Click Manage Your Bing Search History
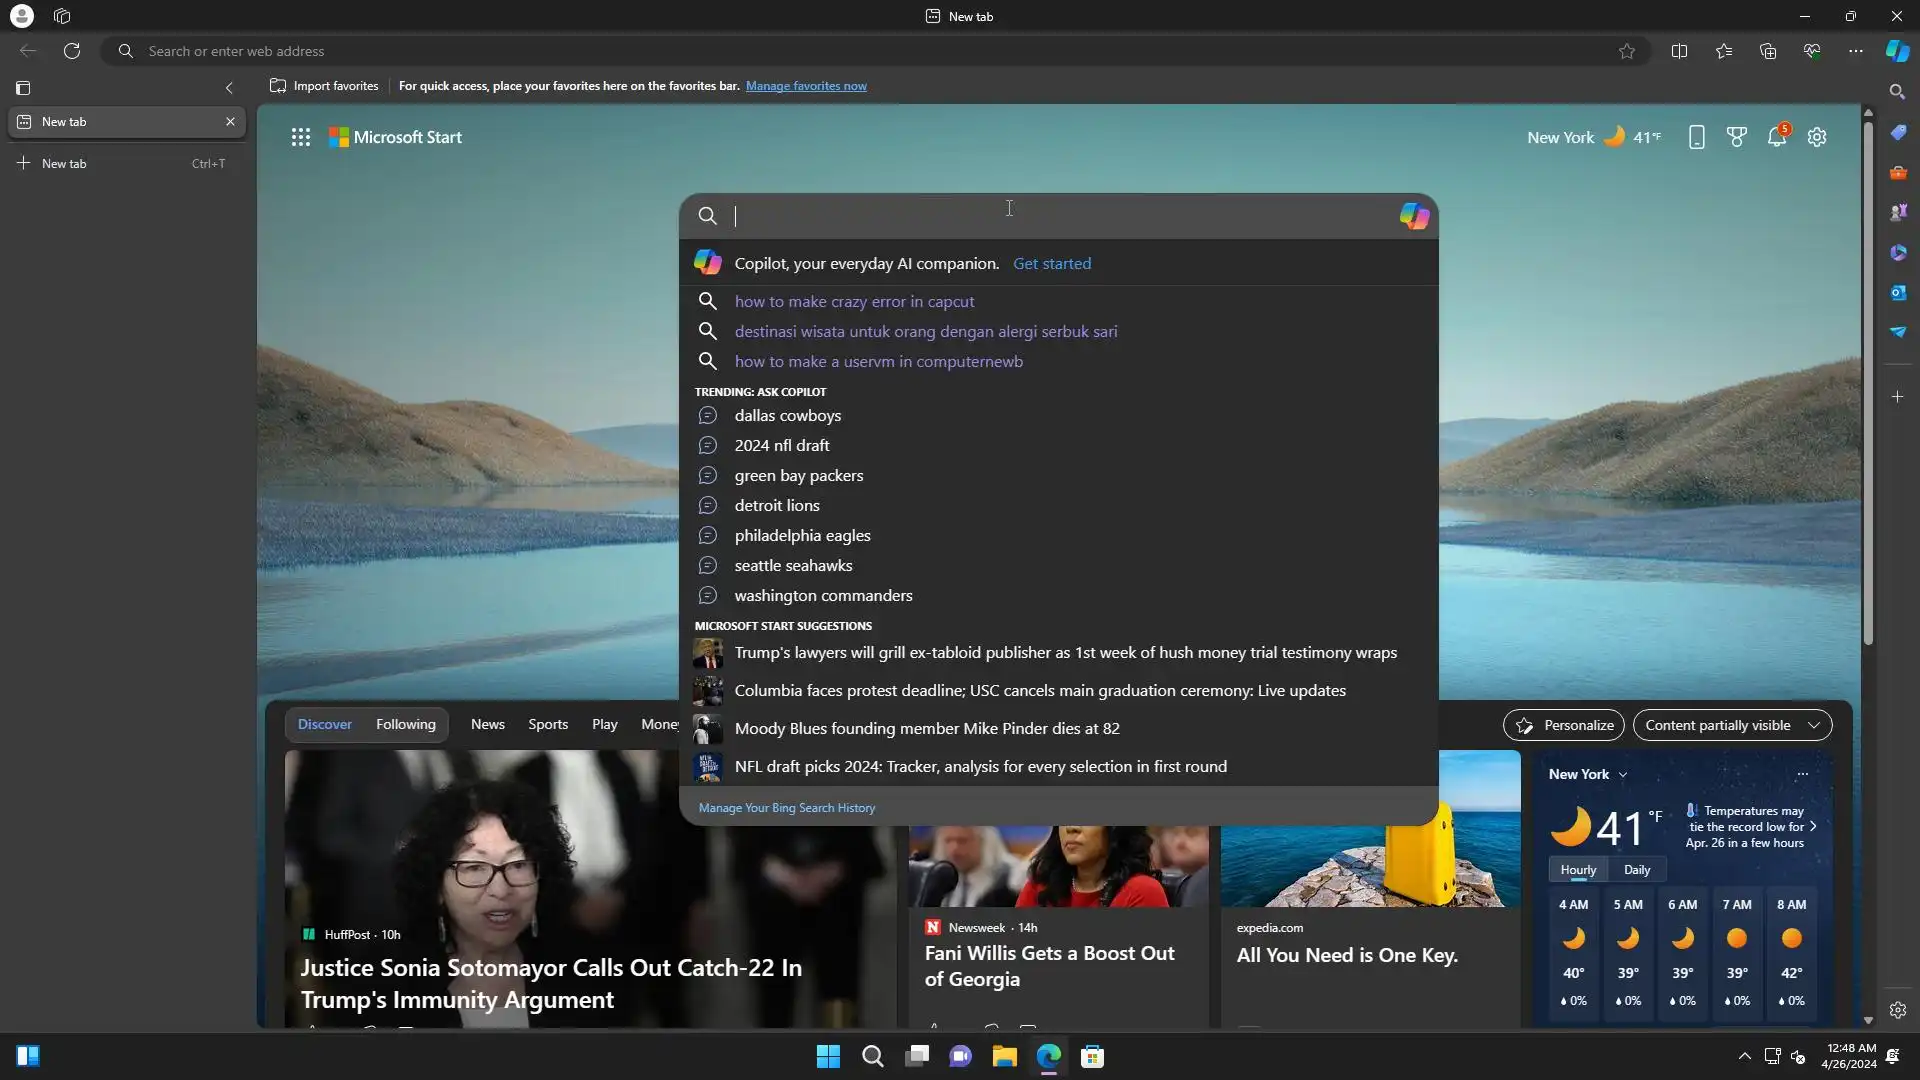 [786, 808]
